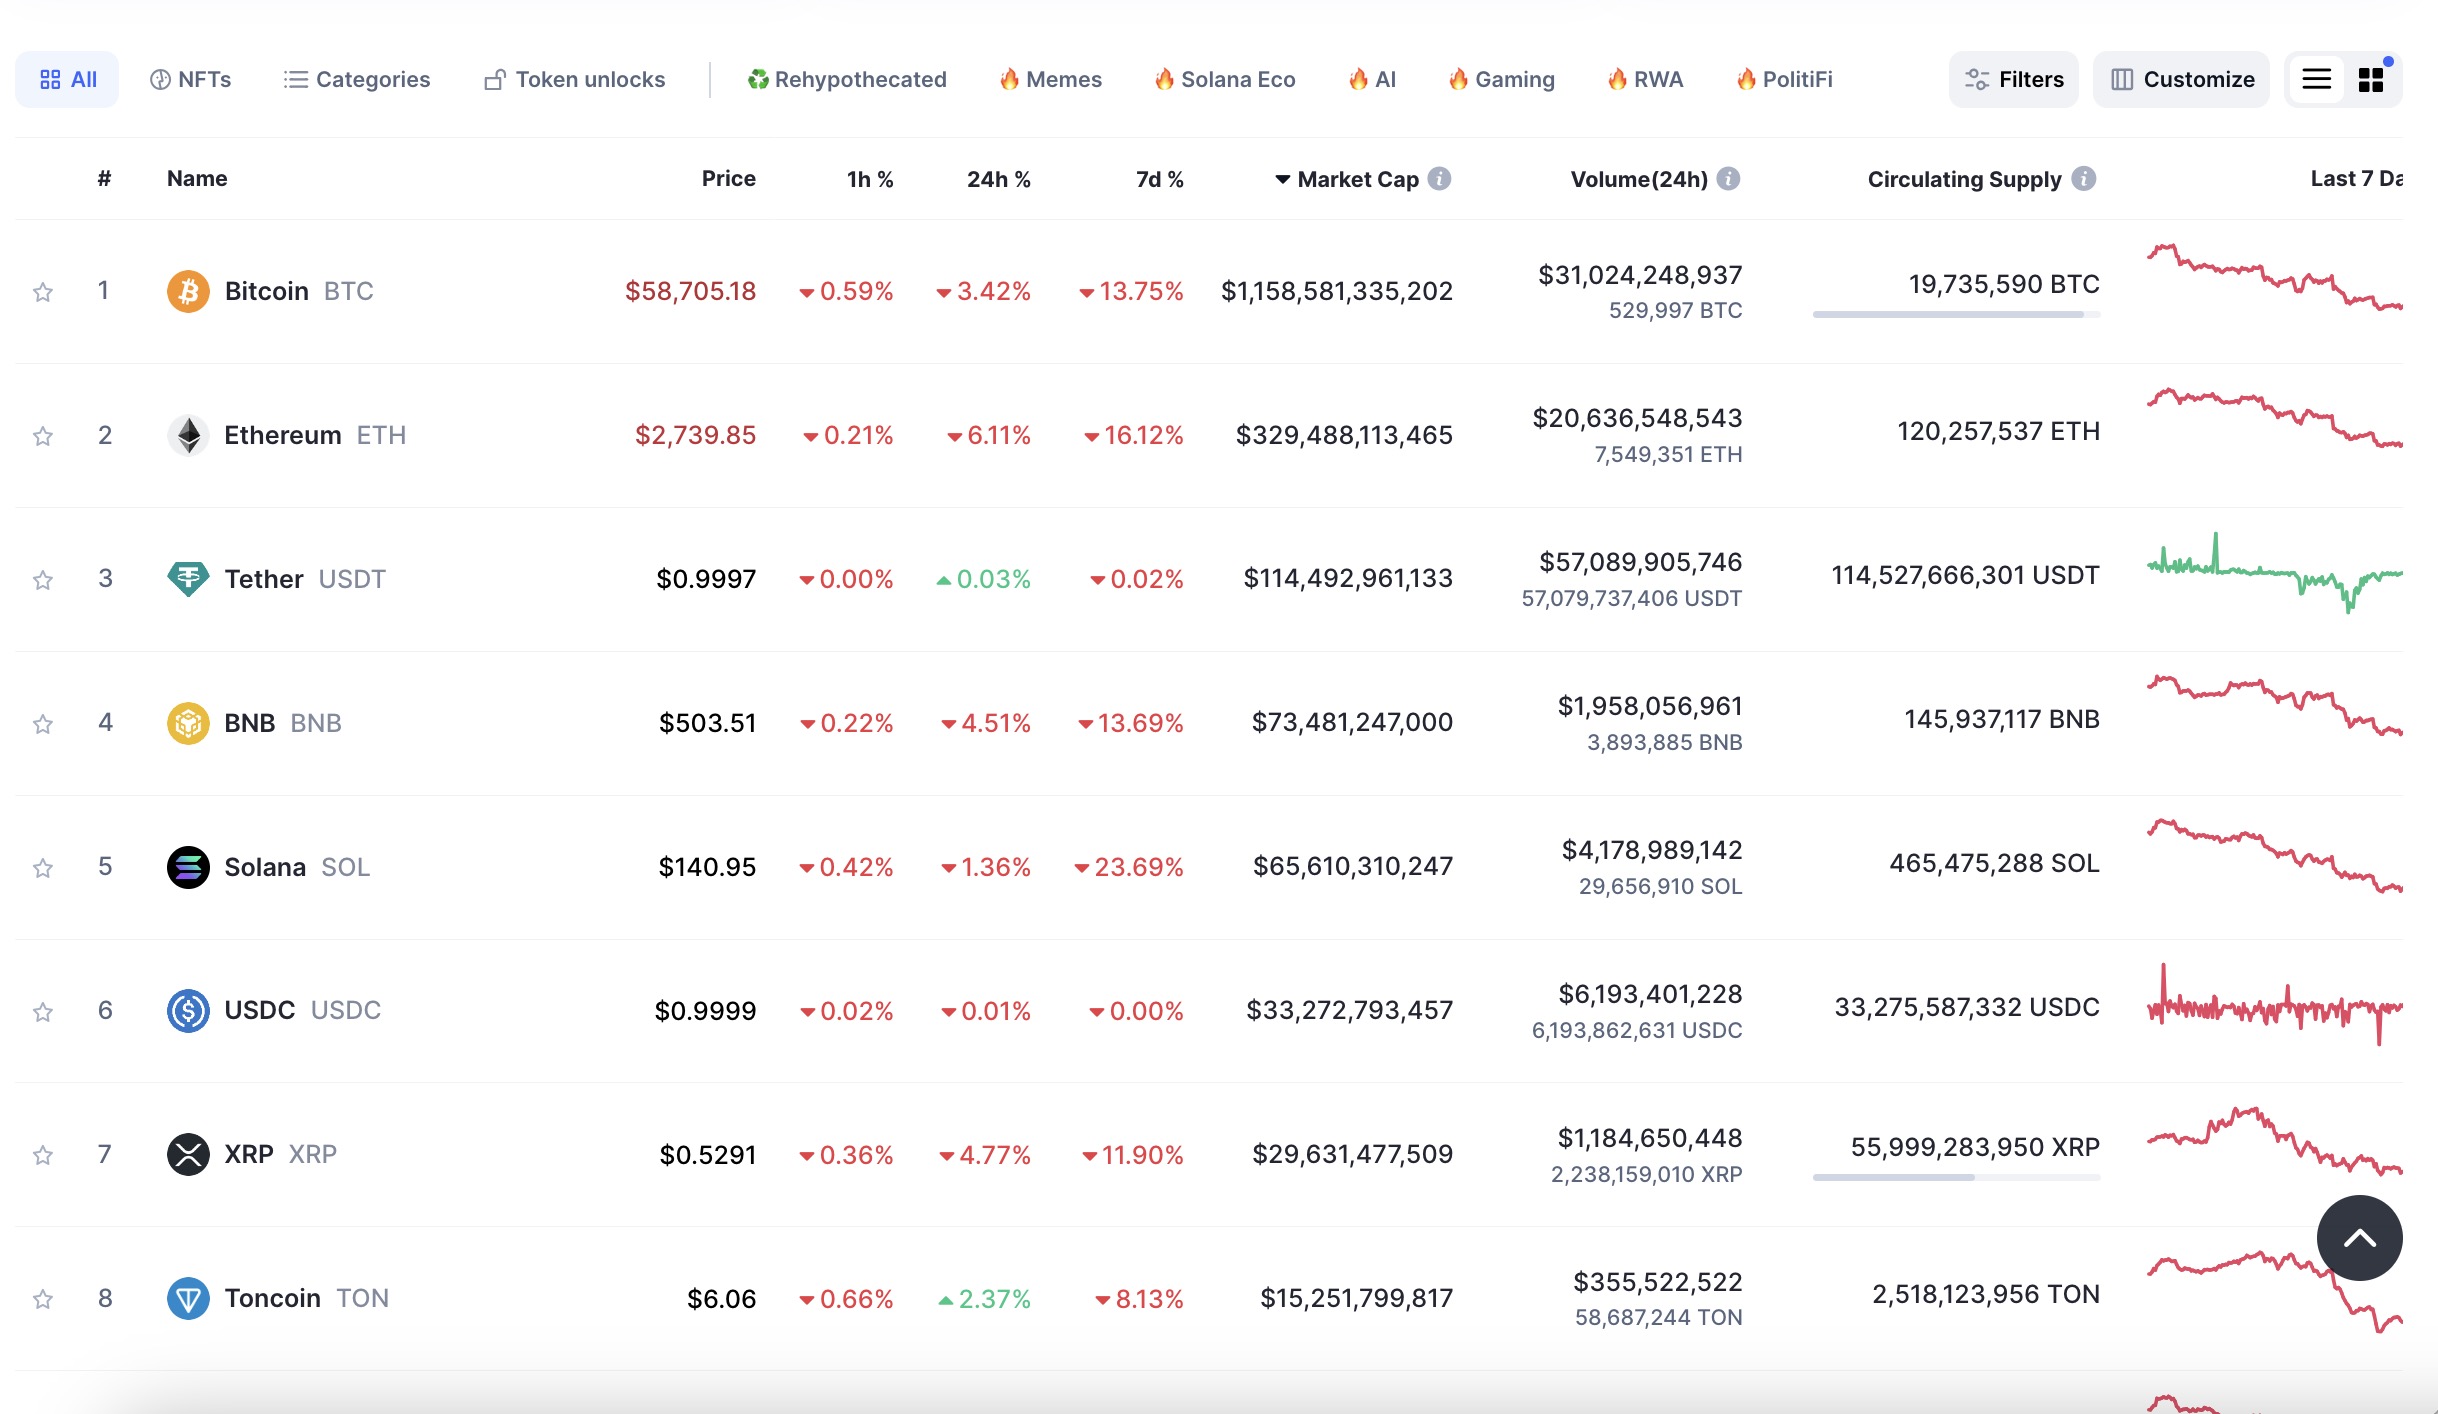Switch to grid view layout icon
The width and height of the screenshot is (2438, 1414).
pos(2371,79)
